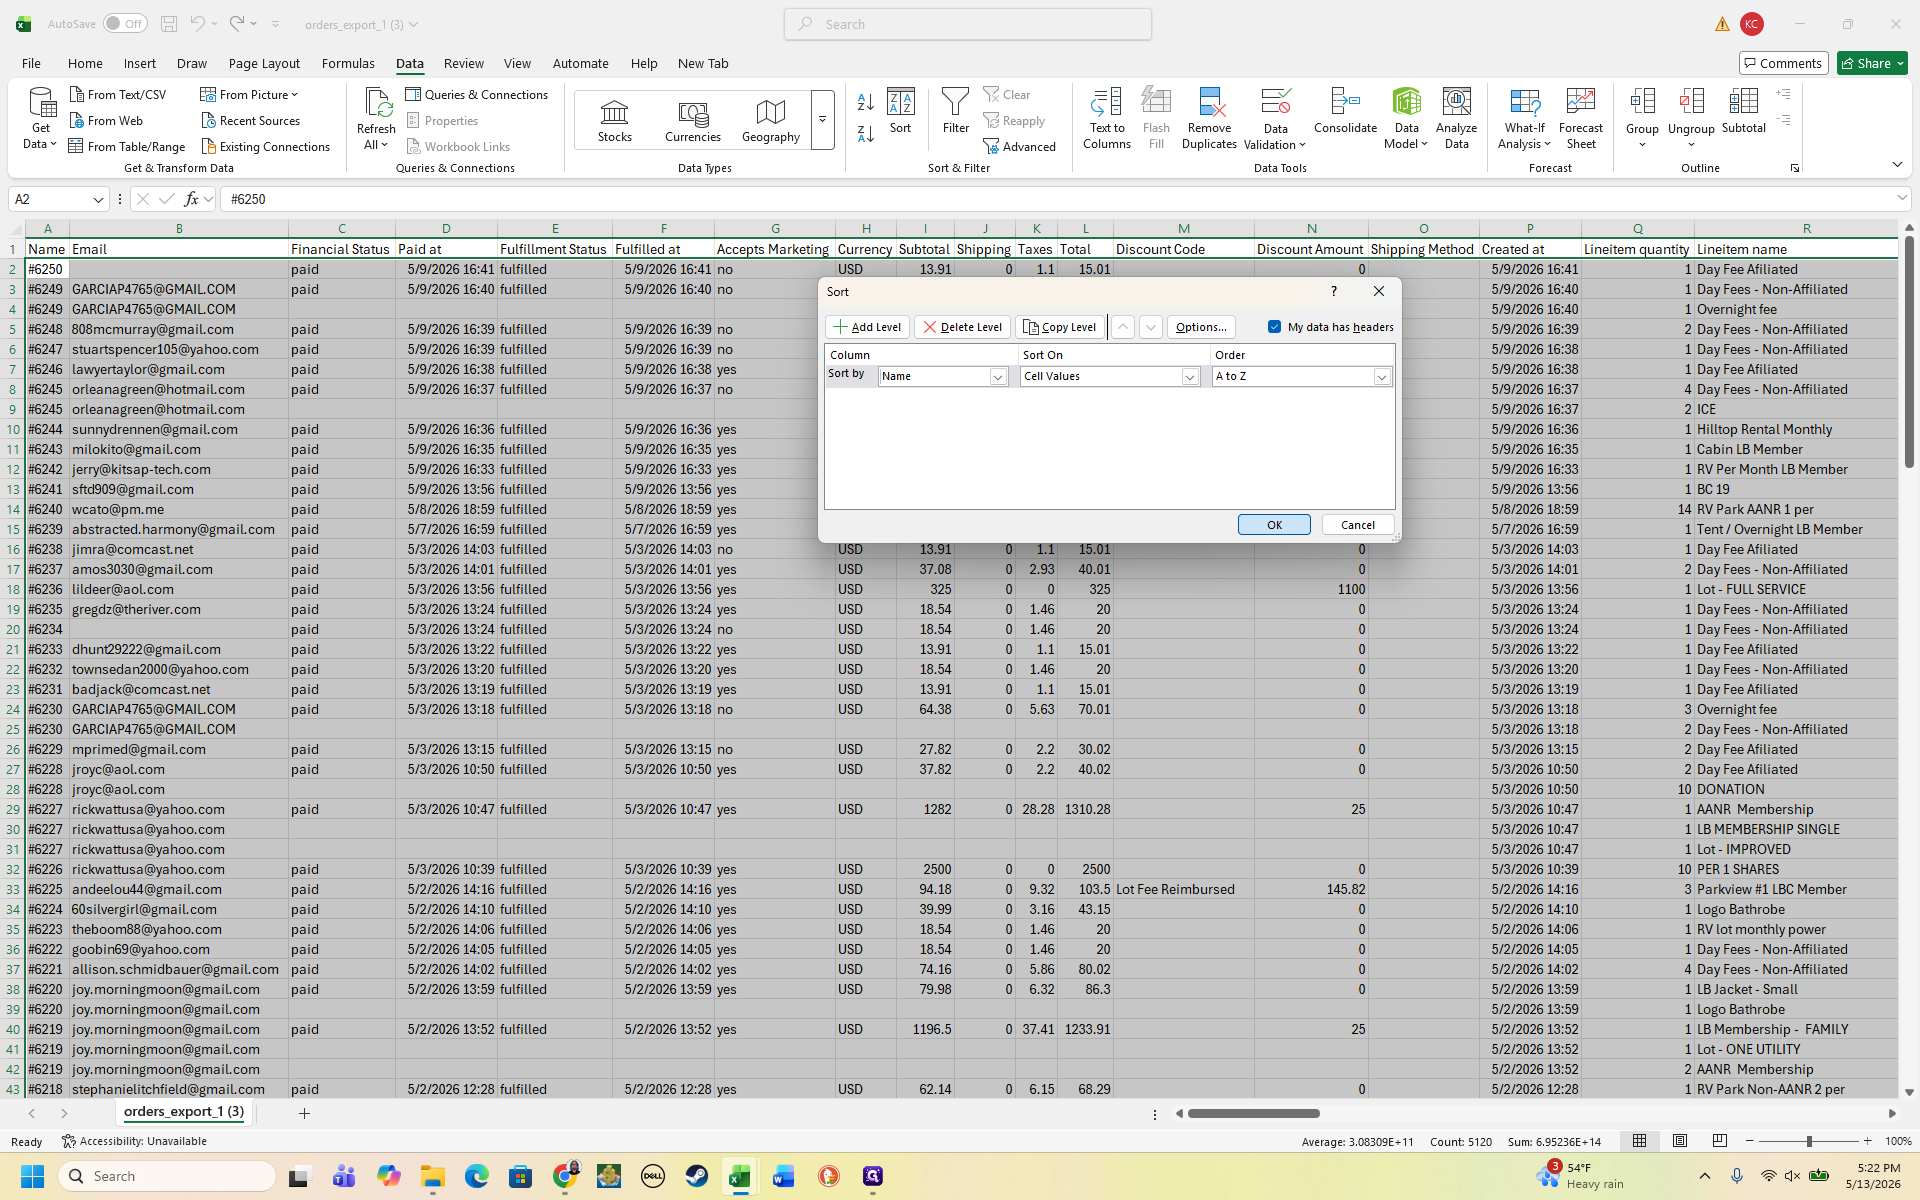The image size is (1920, 1200).
Task: Uncheck My data has headers checkbox
Action: (x=1274, y=327)
